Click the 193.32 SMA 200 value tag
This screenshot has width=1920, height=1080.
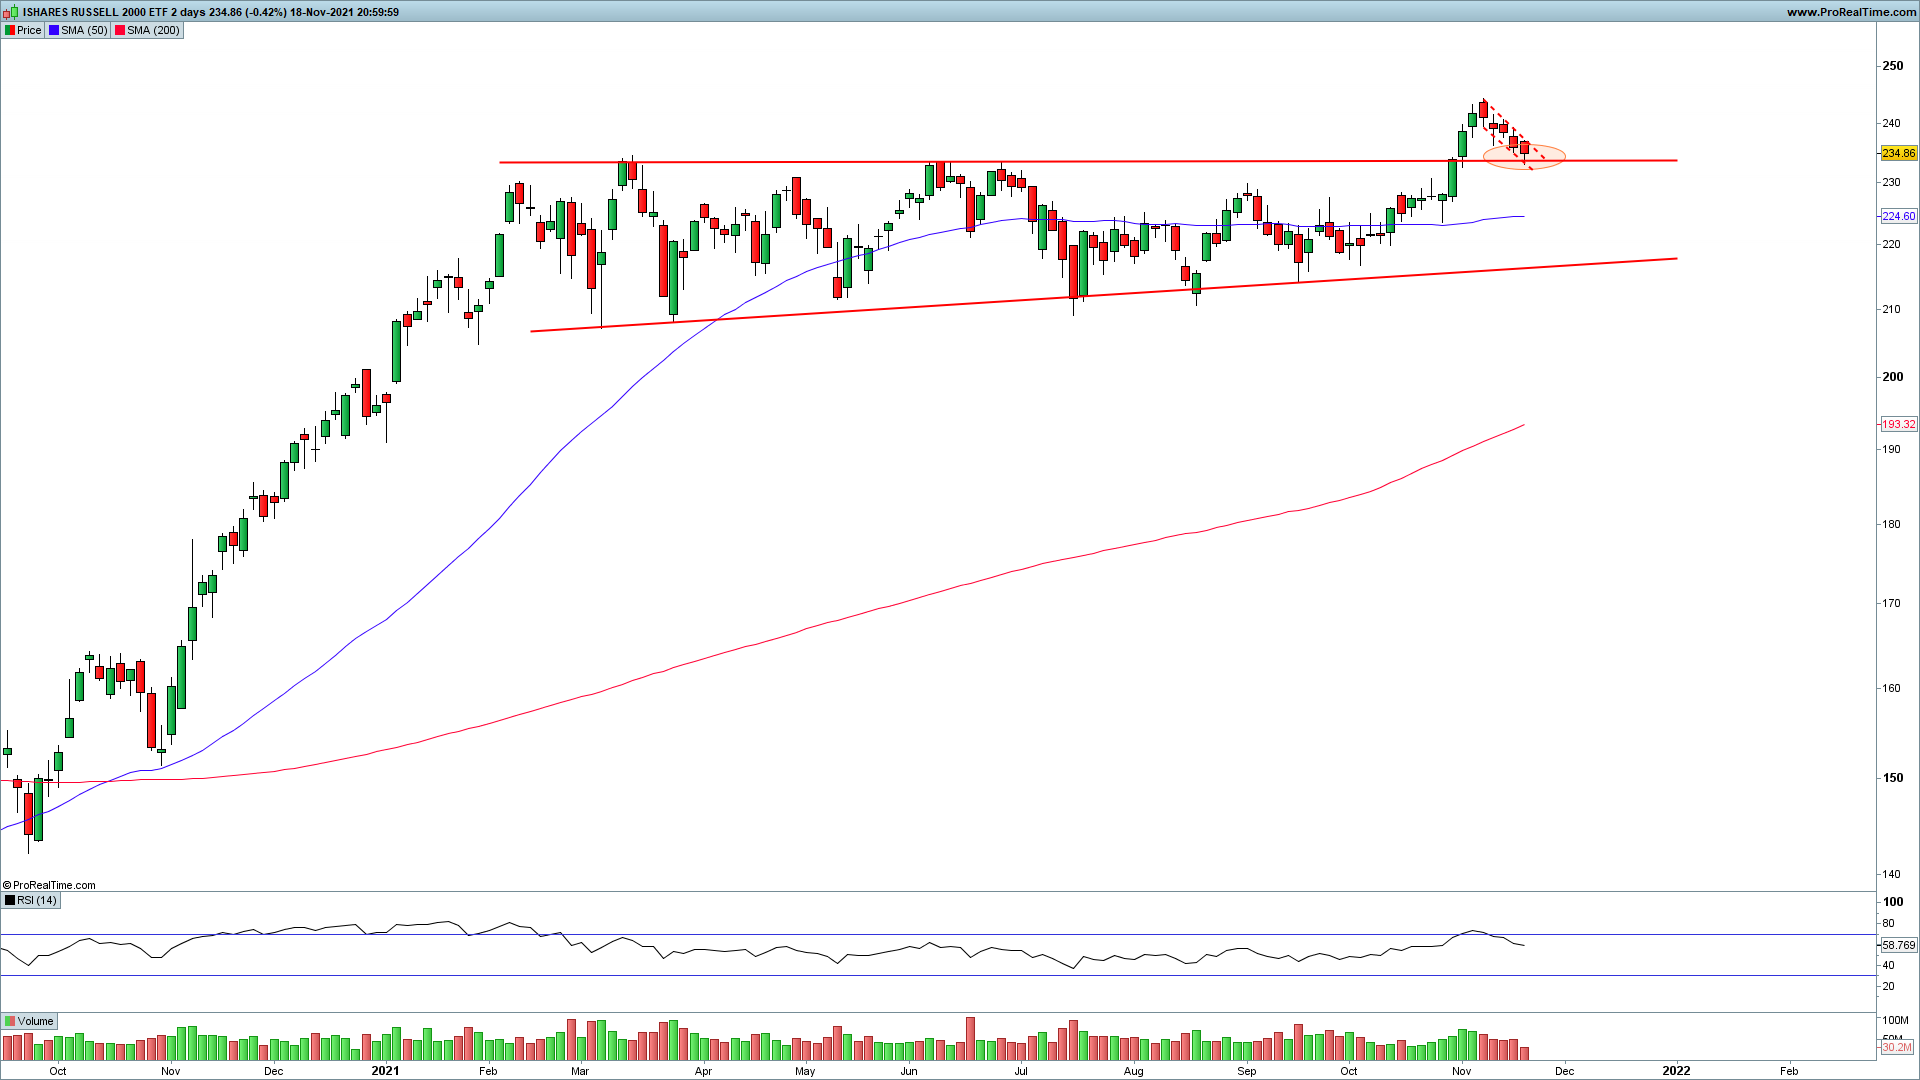[x=1898, y=424]
